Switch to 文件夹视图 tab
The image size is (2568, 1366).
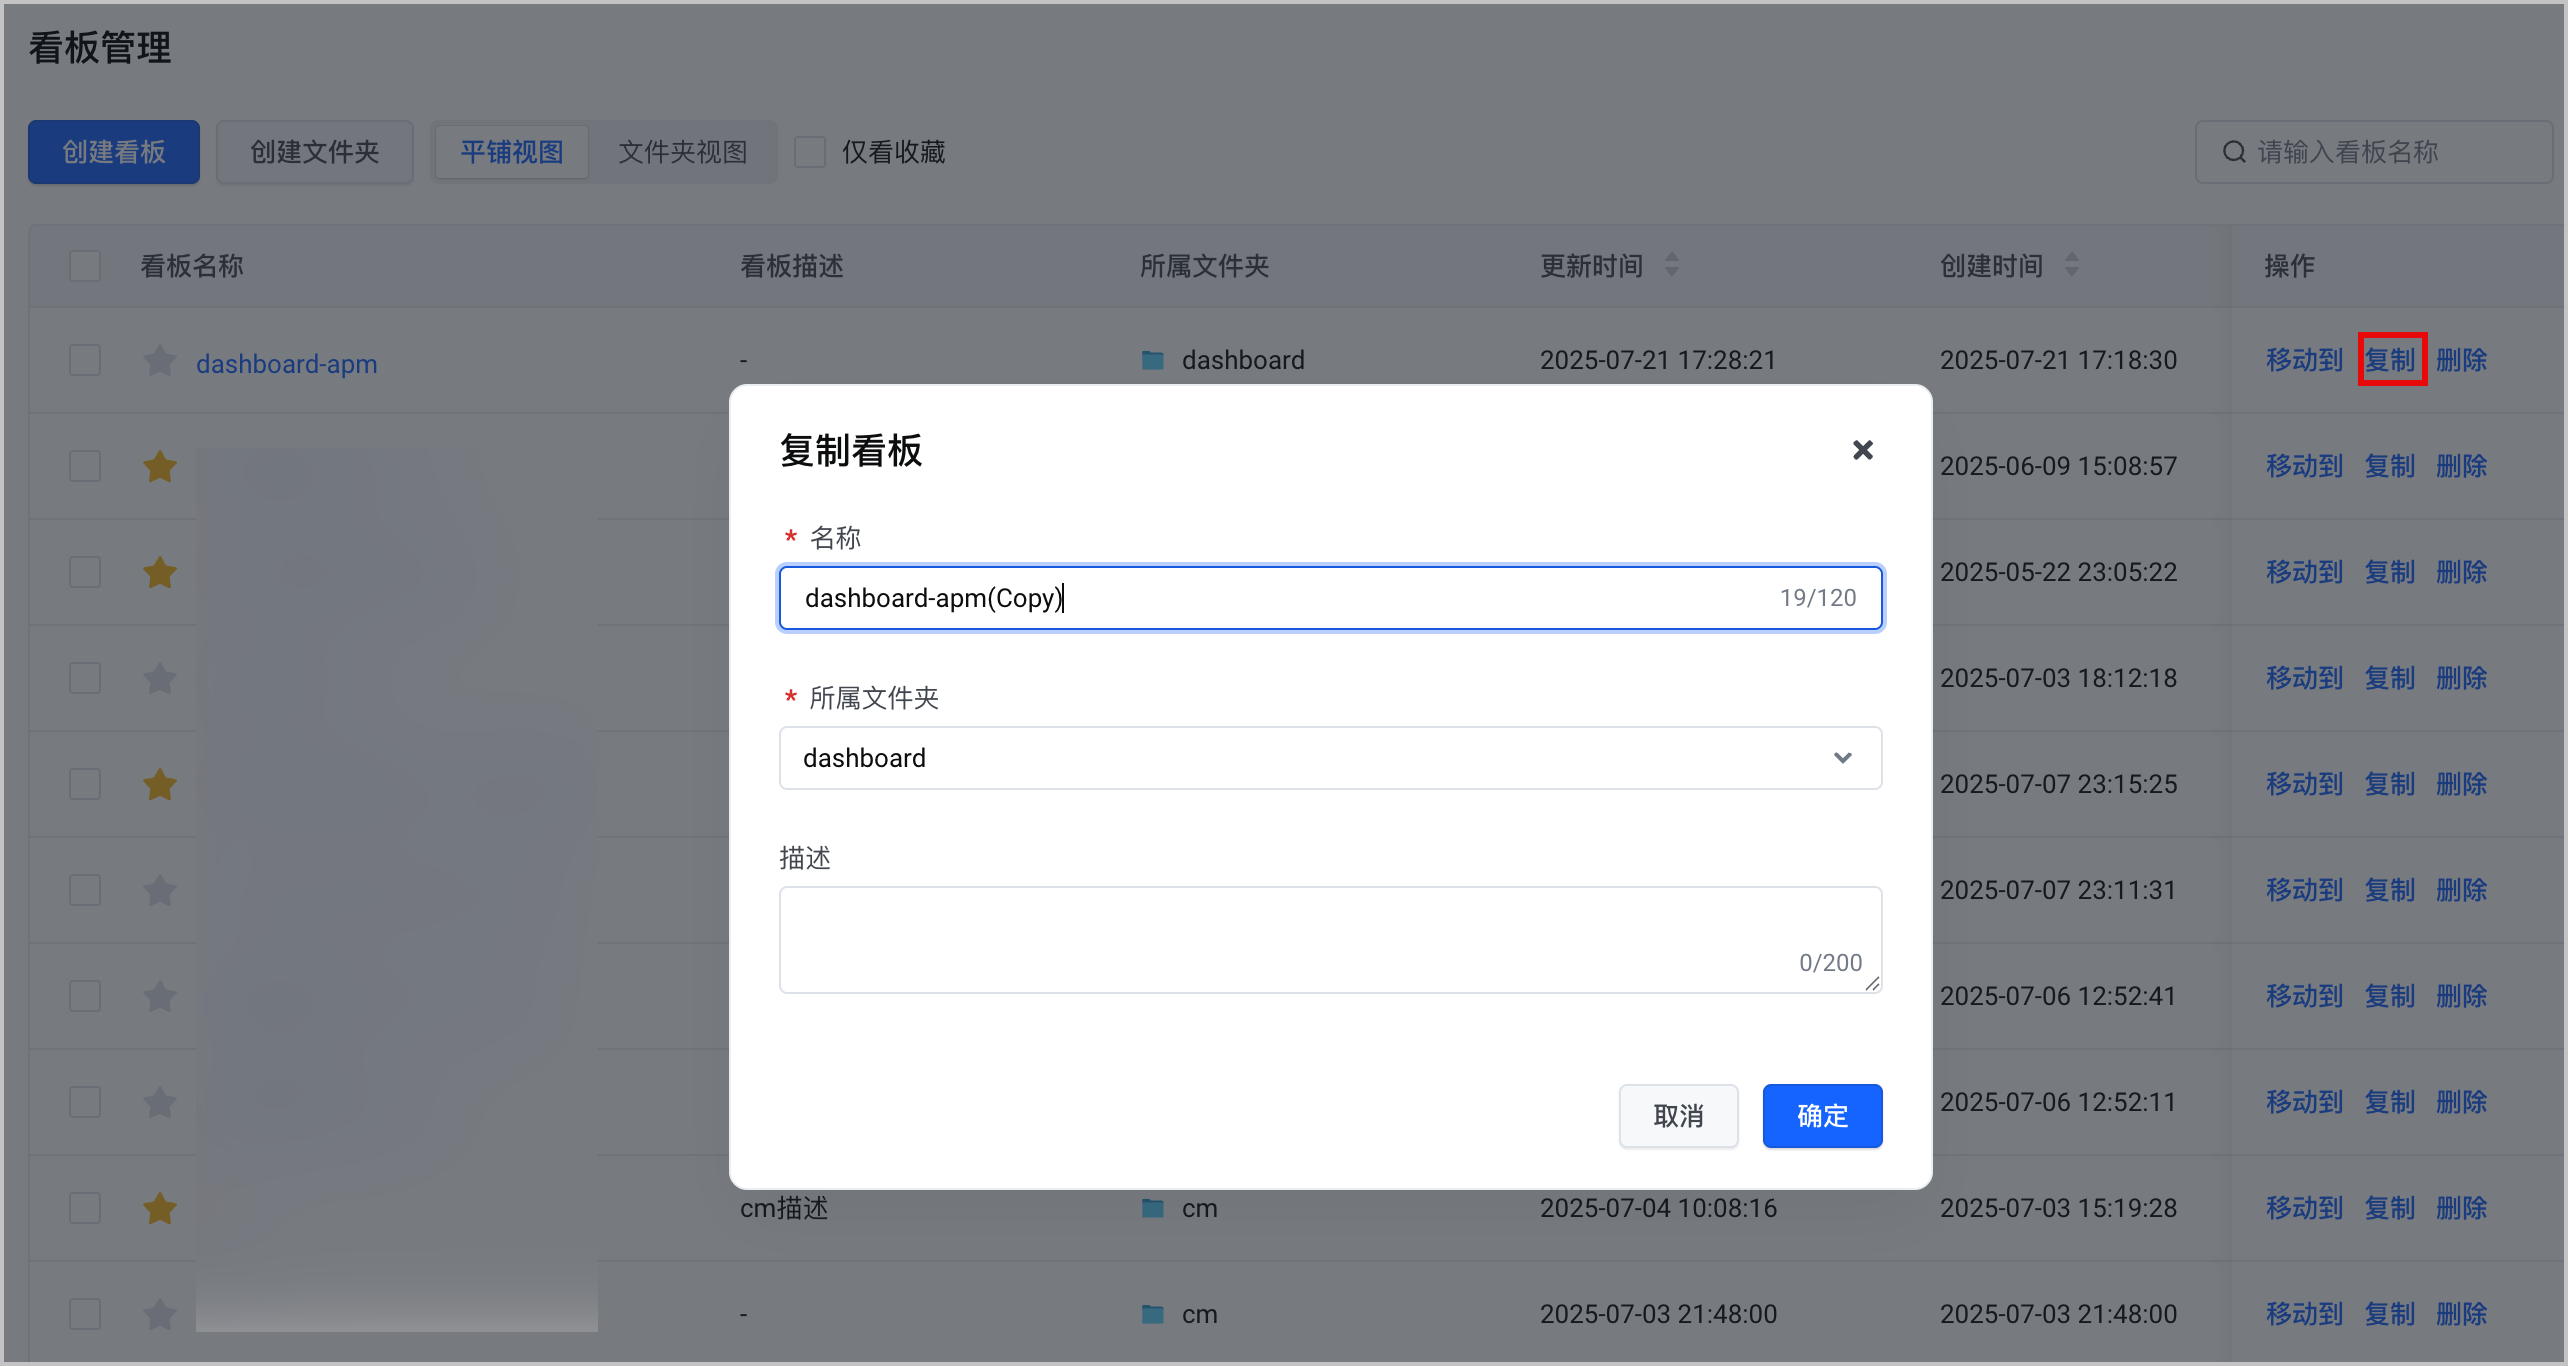(x=683, y=152)
